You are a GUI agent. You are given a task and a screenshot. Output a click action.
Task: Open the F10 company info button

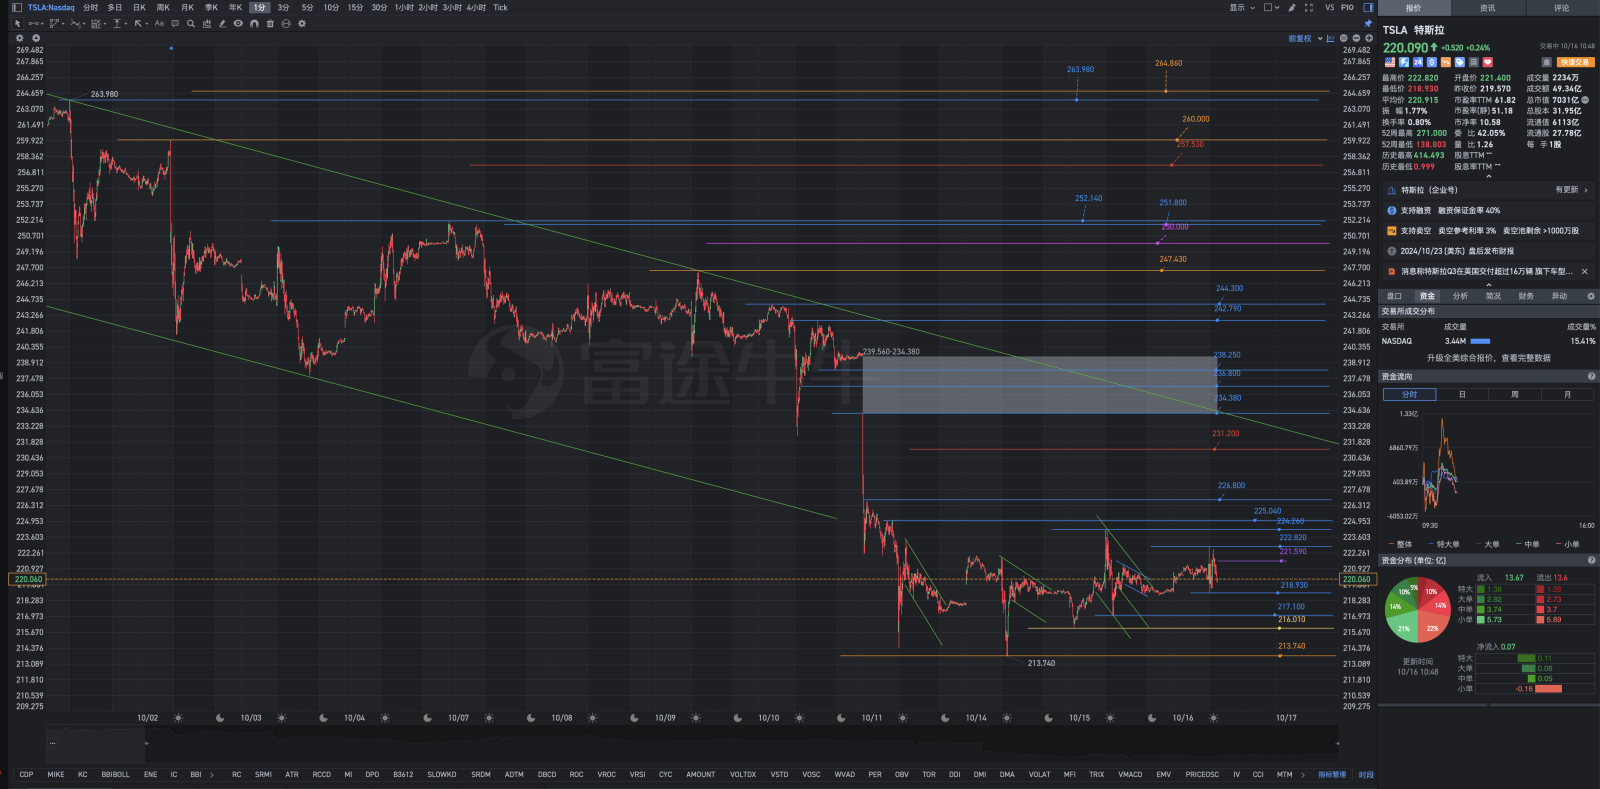click(1347, 8)
